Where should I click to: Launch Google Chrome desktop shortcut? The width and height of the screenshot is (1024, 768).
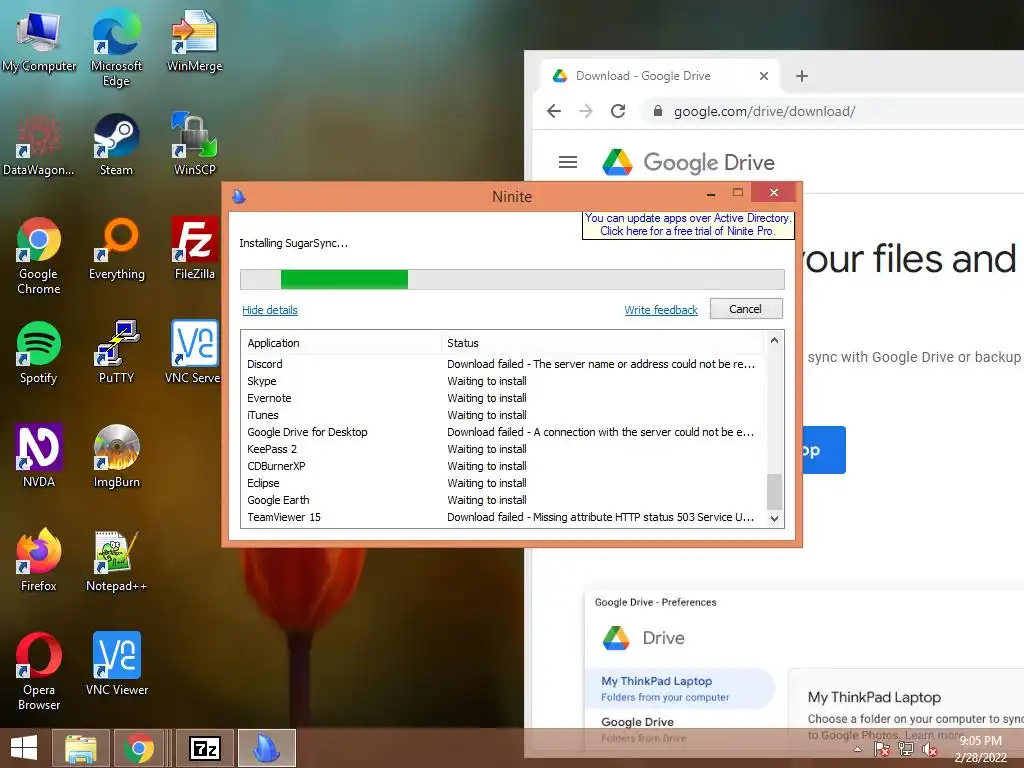click(39, 256)
